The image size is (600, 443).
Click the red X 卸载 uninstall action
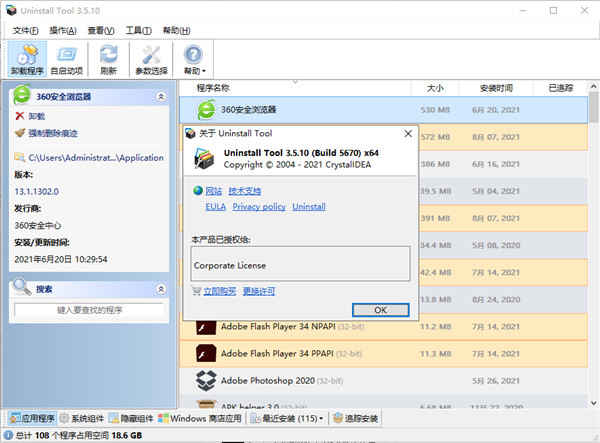(30, 116)
